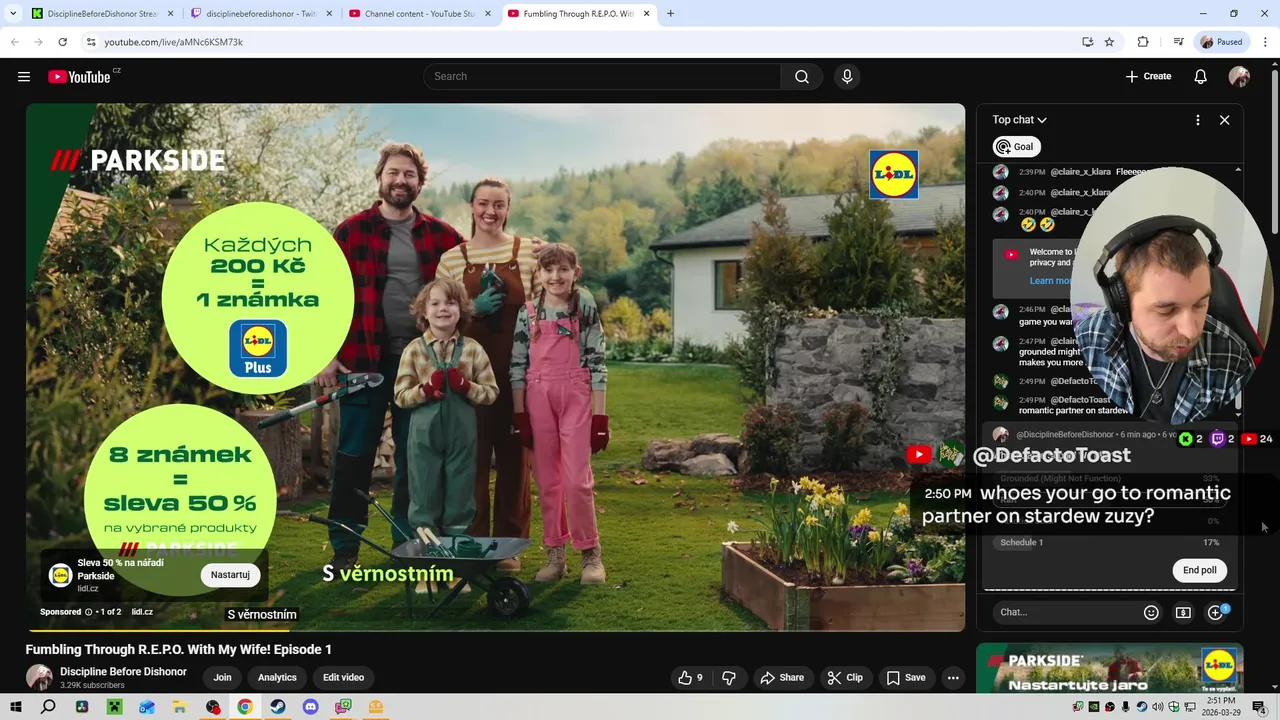Switch to Channel content YouTube Studio tab
This screenshot has height=720, width=1280.
click(x=419, y=14)
